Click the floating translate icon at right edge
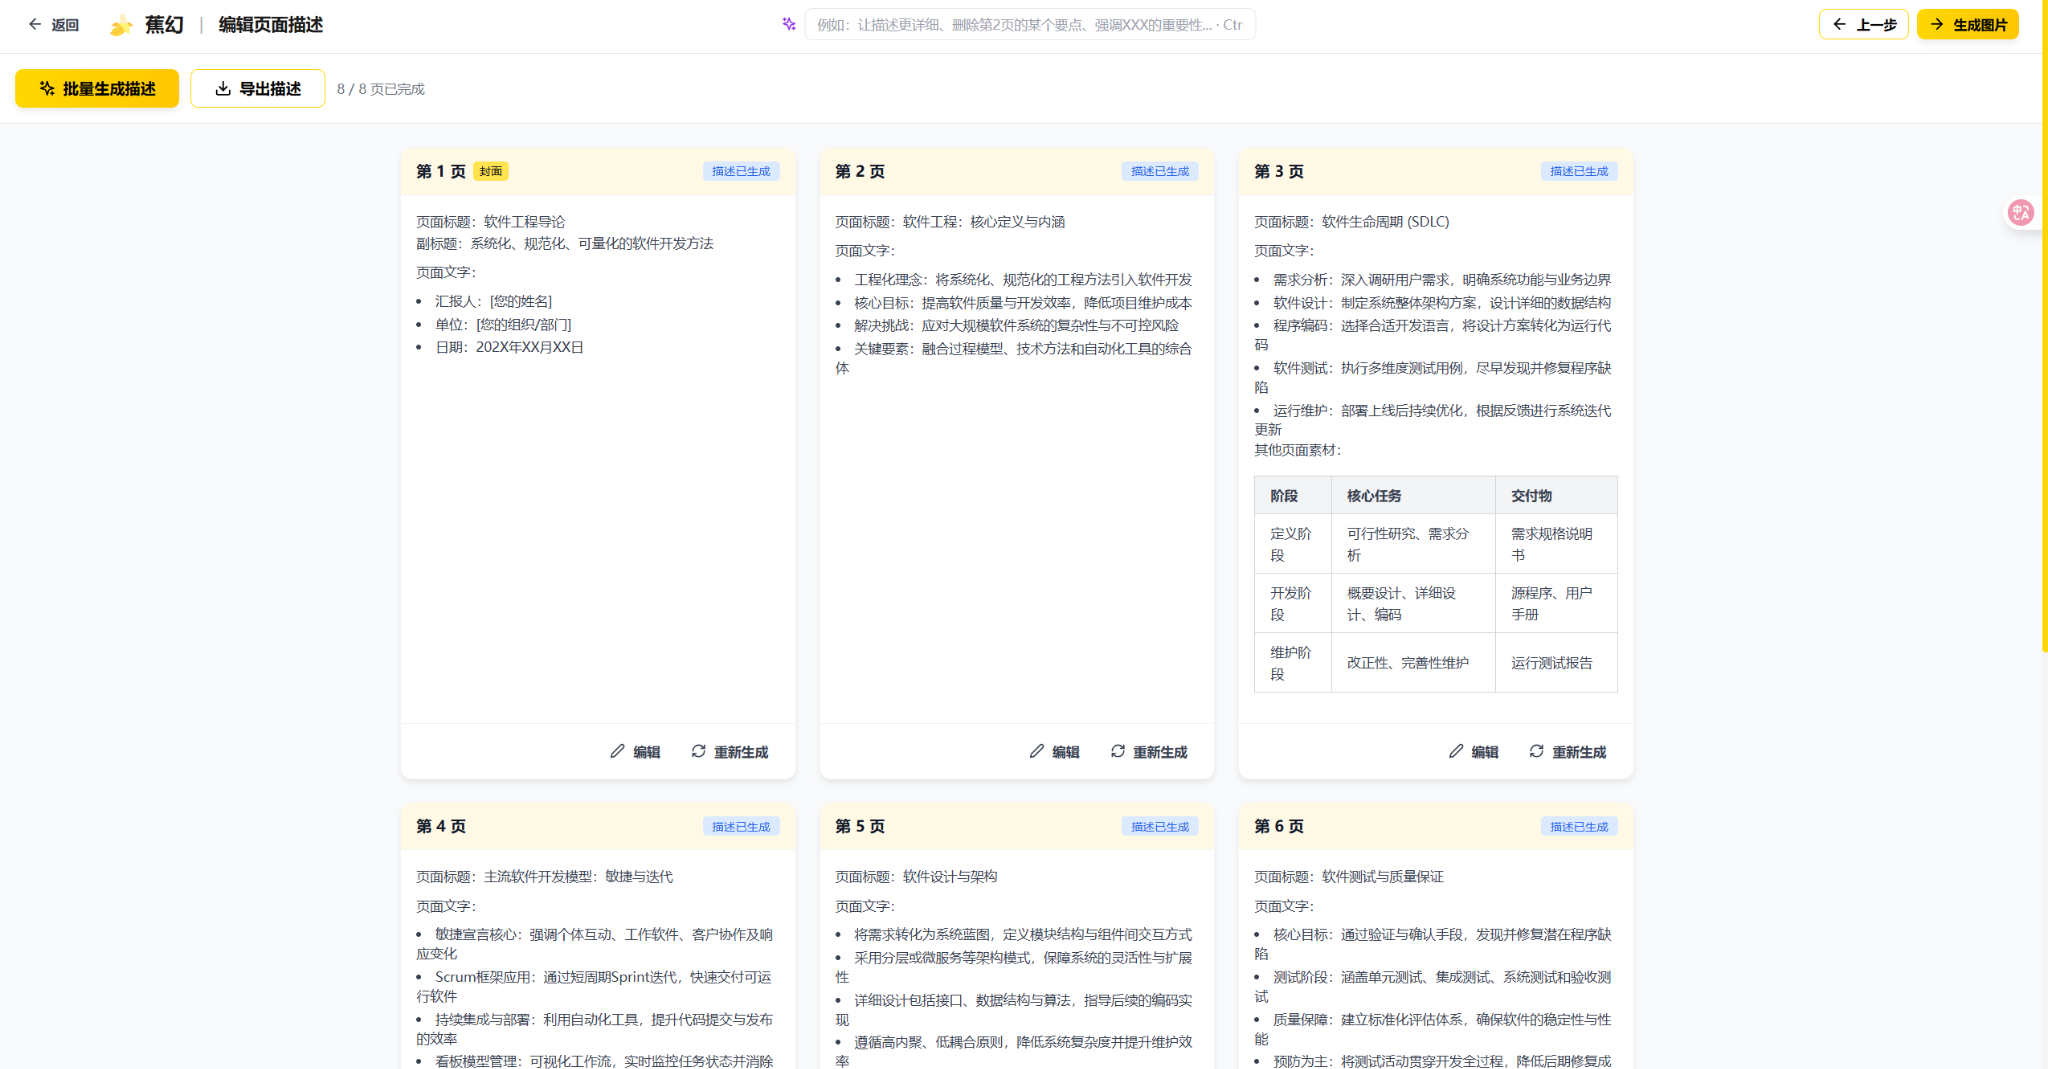The width and height of the screenshot is (2048, 1069). (x=2020, y=212)
